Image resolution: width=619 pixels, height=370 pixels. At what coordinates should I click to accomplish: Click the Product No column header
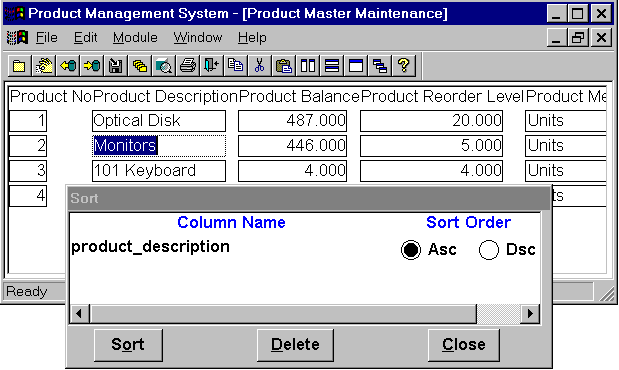(x=51, y=96)
